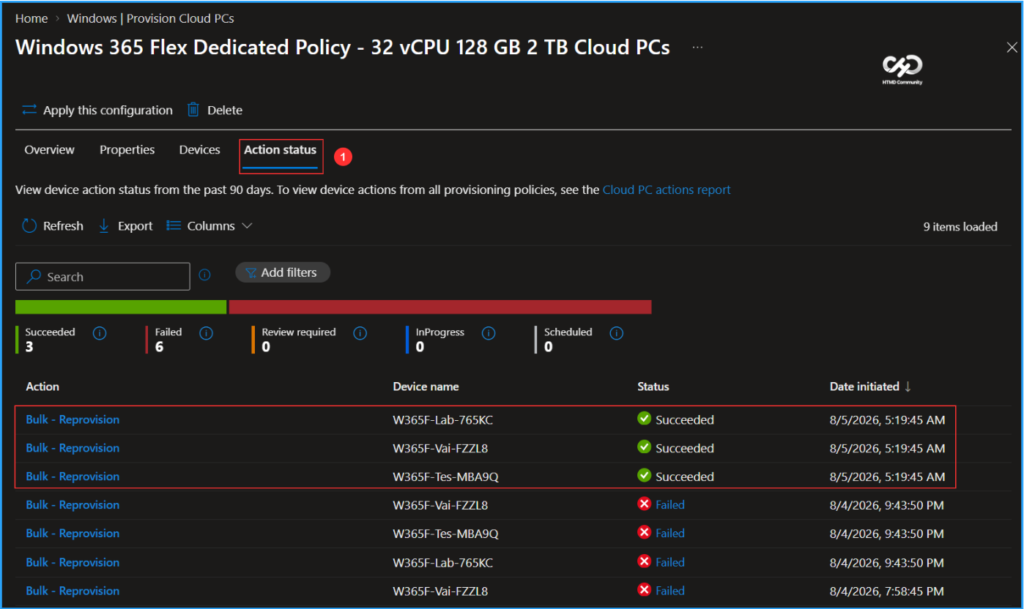Viewport: 1024px width, 609px height.
Task: Click the Refresh button label
Action: (x=63, y=226)
